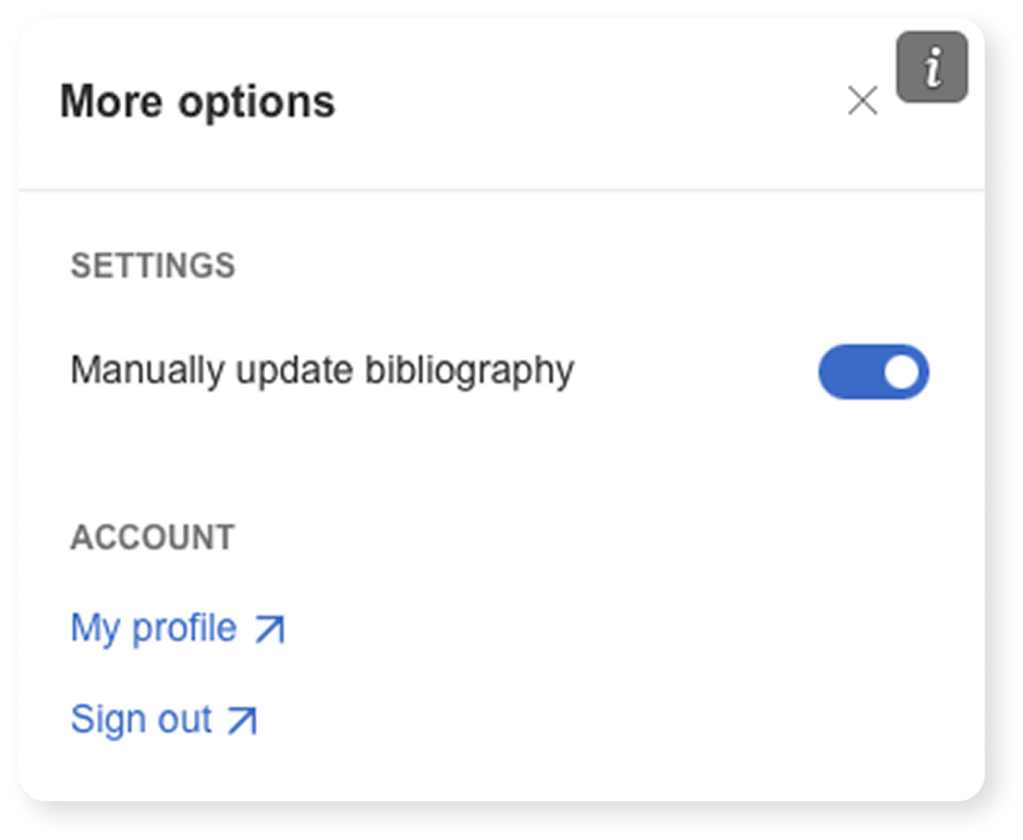Disable Manually update bibliography toggle

point(873,372)
